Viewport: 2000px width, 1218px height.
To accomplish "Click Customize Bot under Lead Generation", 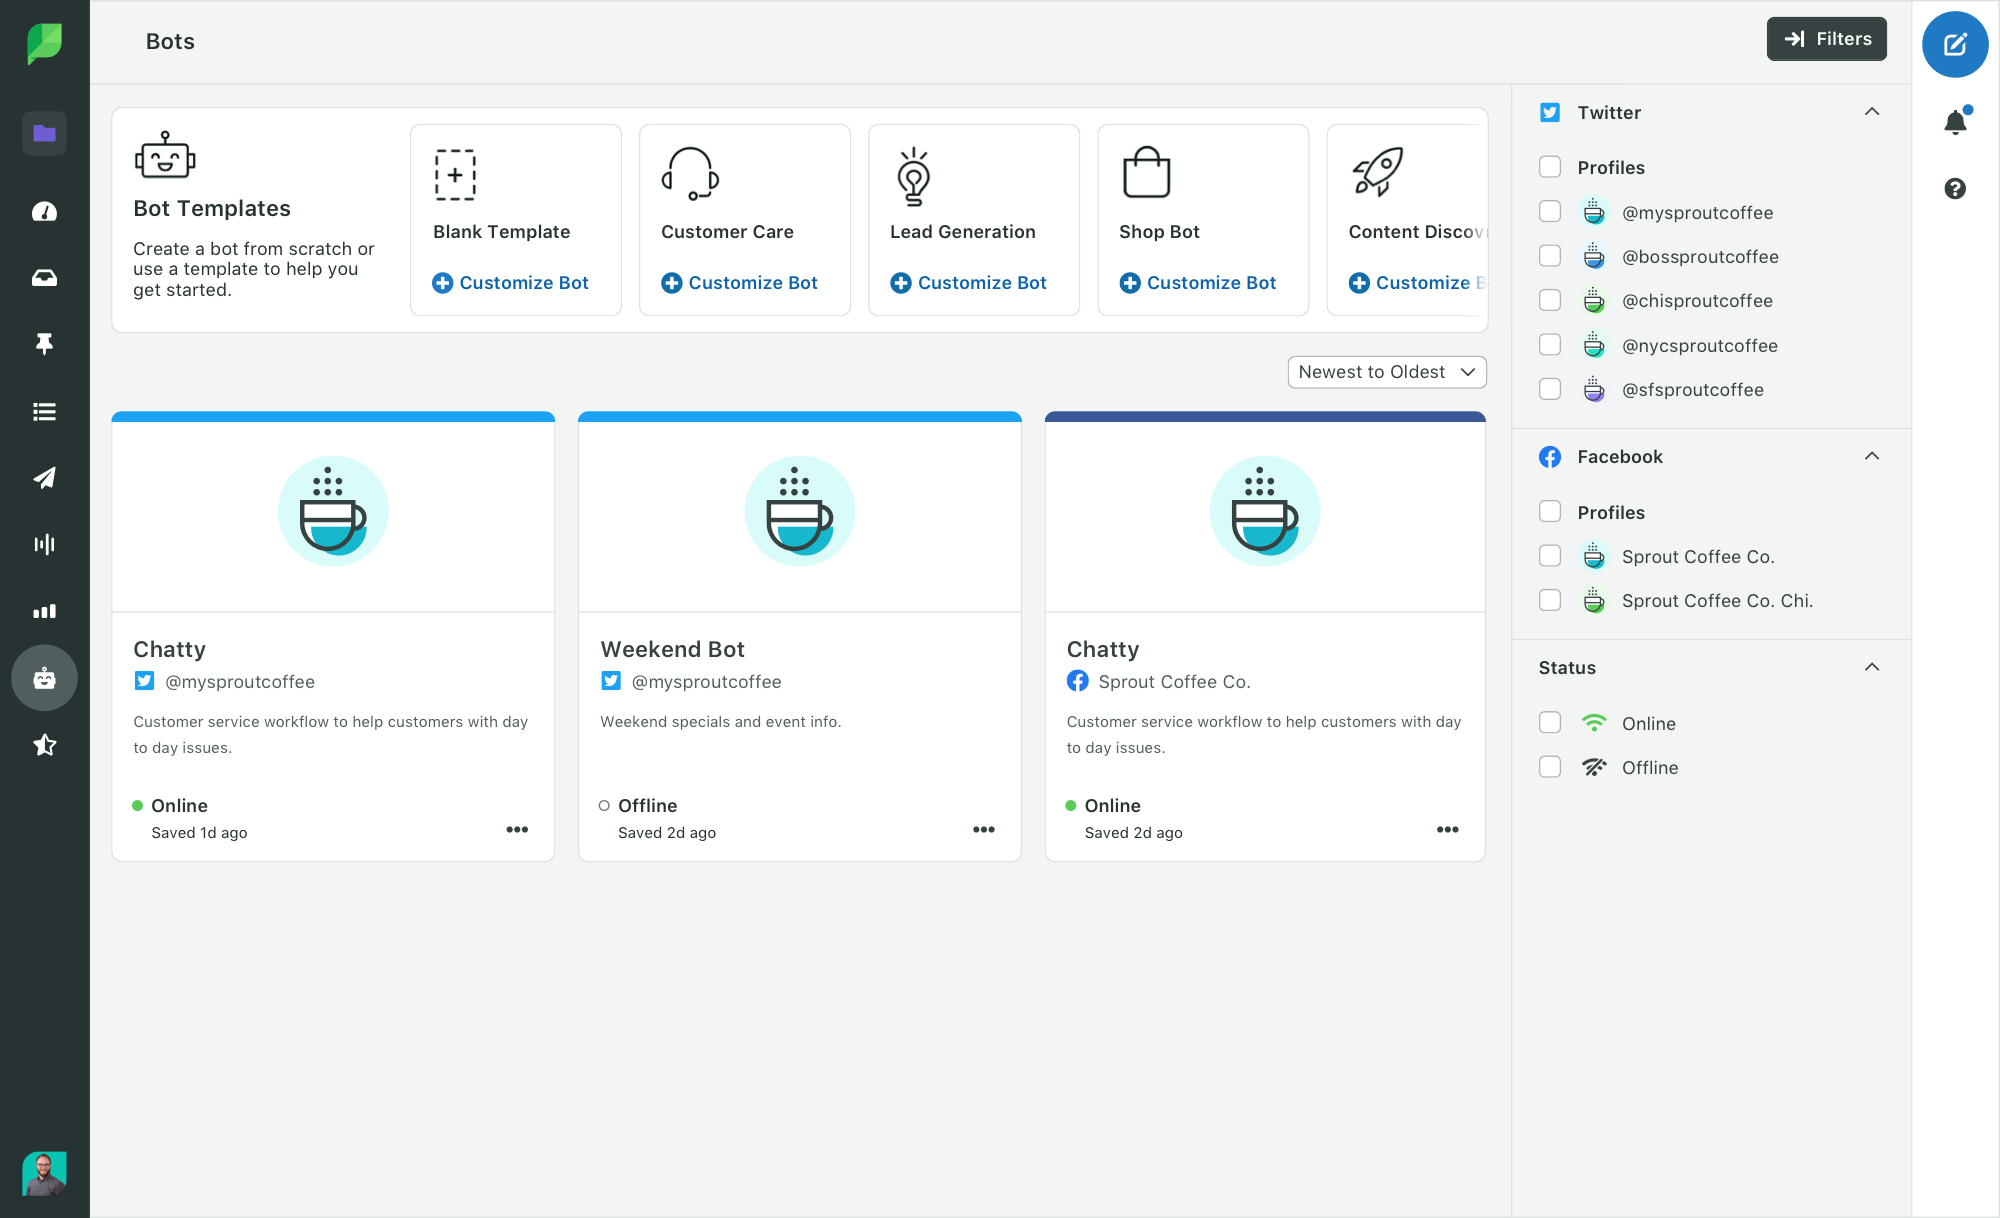I will click(968, 283).
